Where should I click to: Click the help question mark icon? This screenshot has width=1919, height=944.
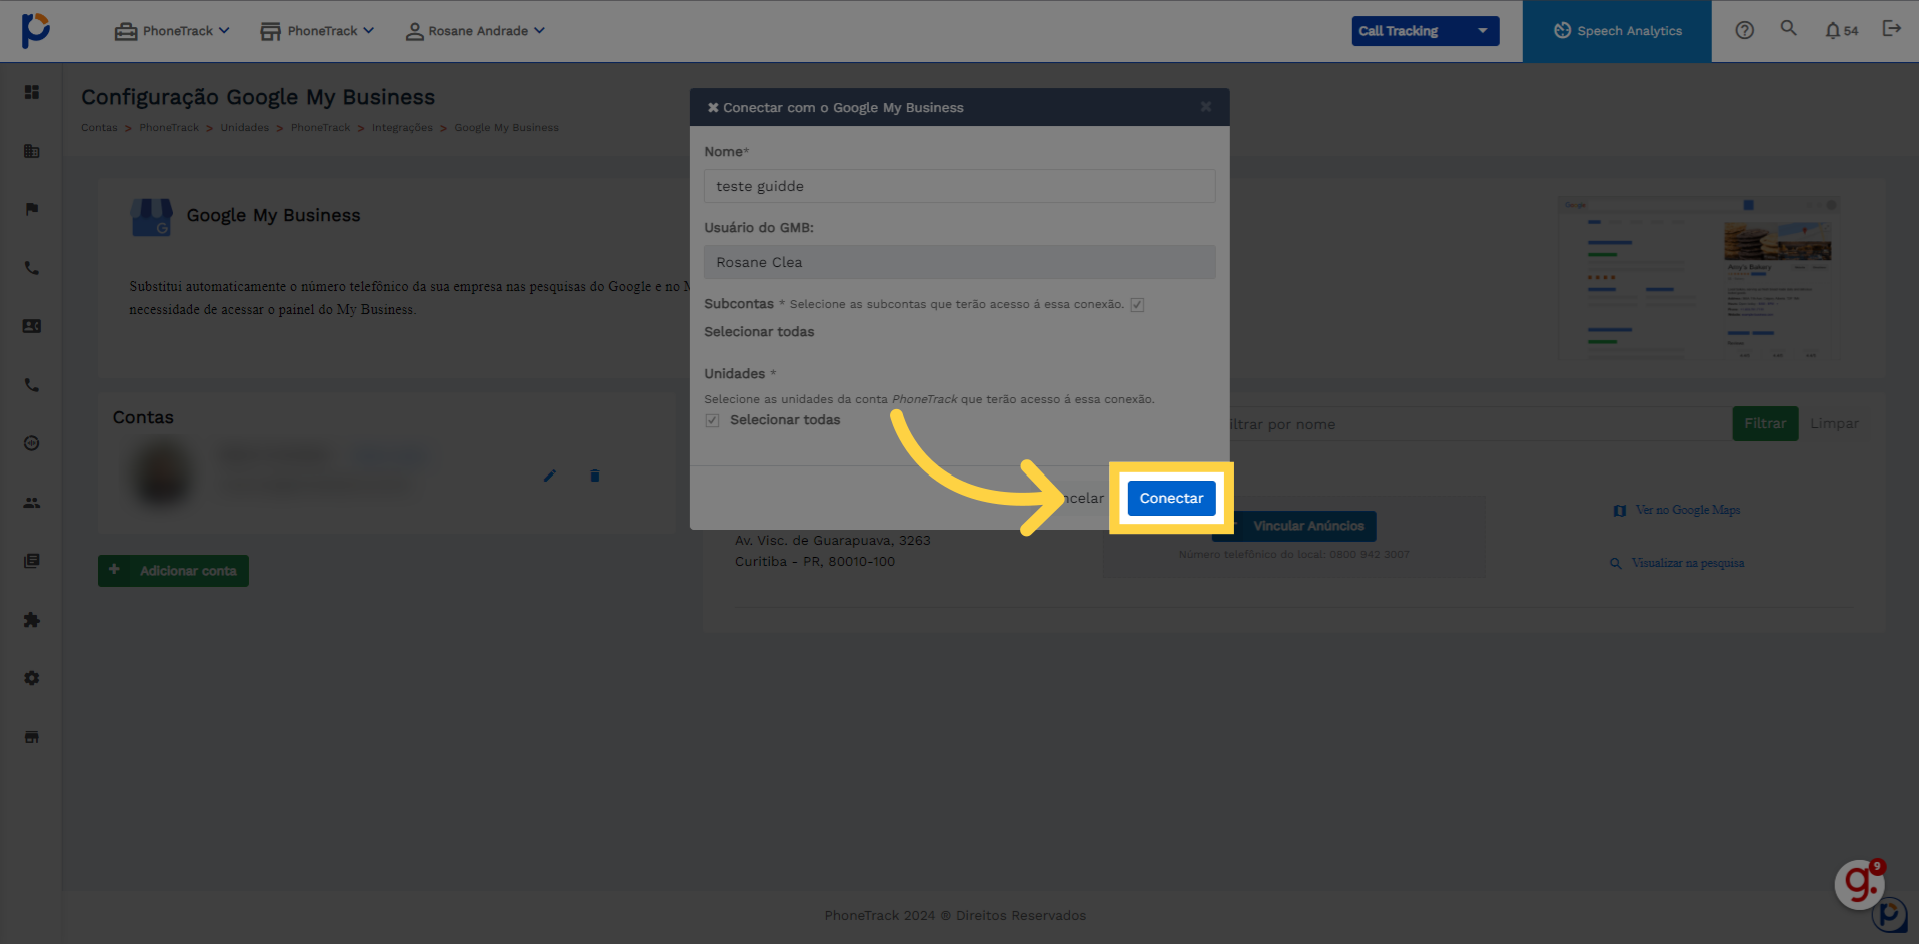click(1745, 31)
